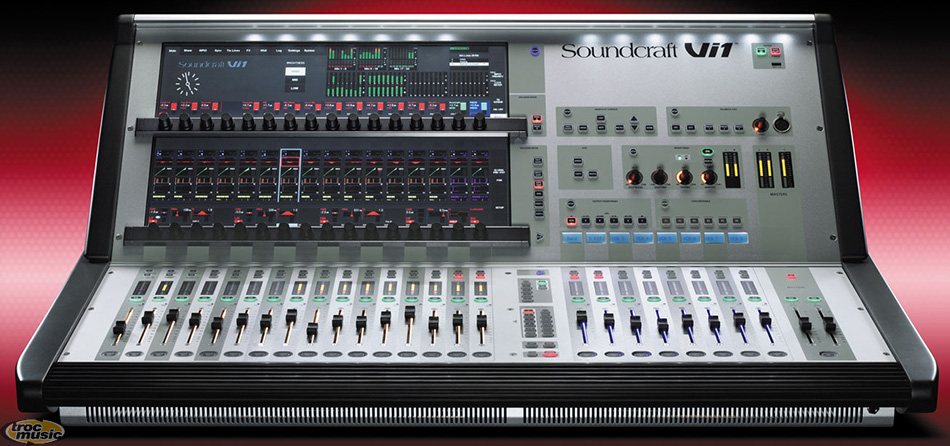Click the talkback XLR microphone socket
The height and width of the screenshot is (446, 950).
click(781, 124)
